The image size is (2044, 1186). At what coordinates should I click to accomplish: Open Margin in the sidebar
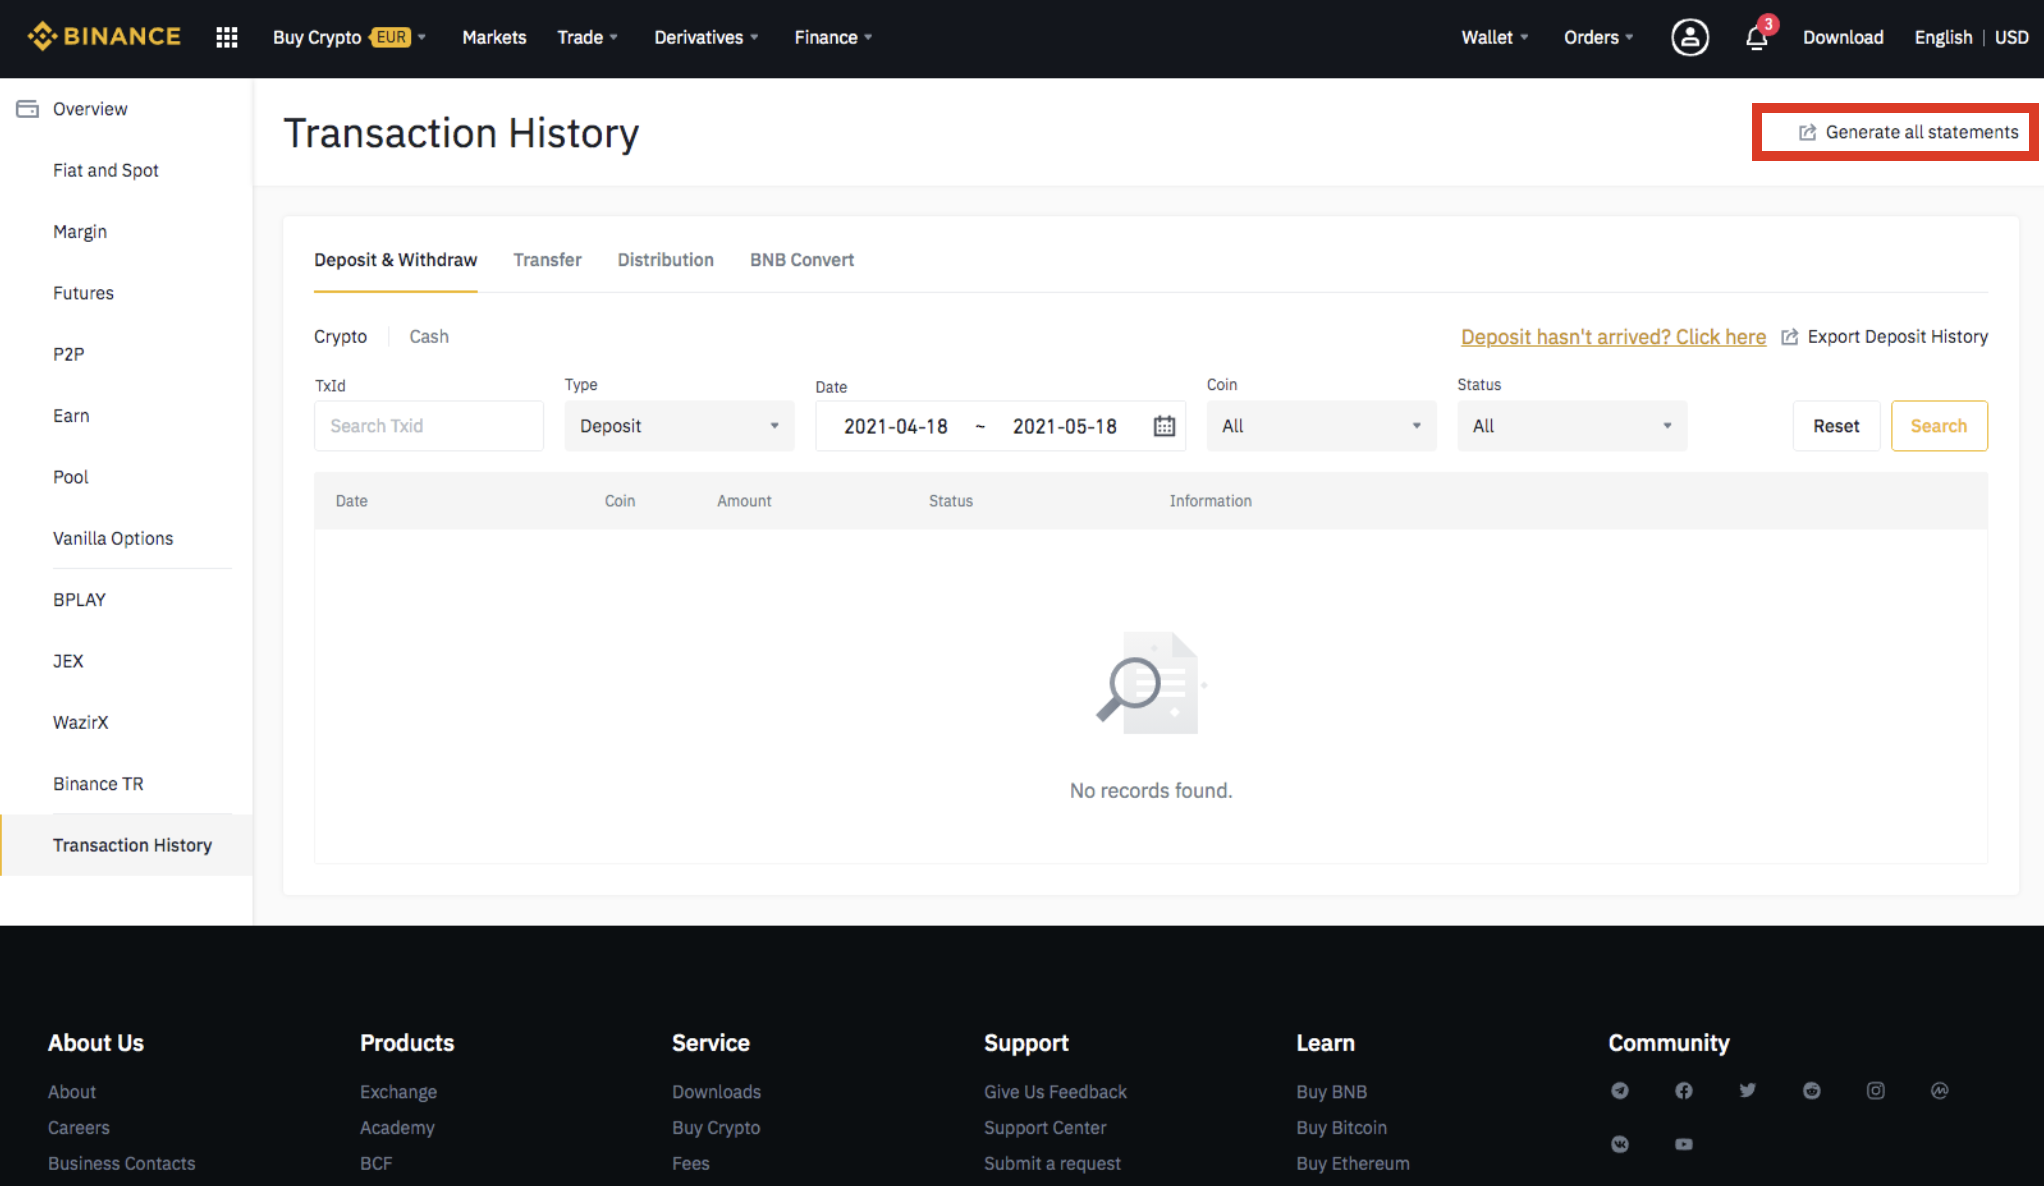tap(80, 231)
